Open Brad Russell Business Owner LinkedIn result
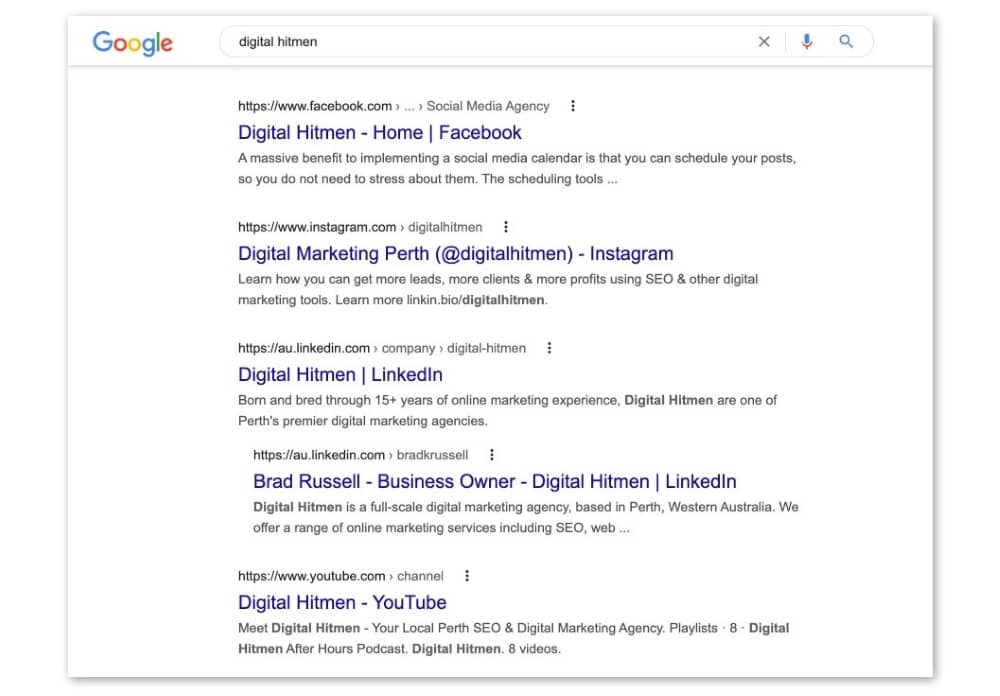 point(494,482)
